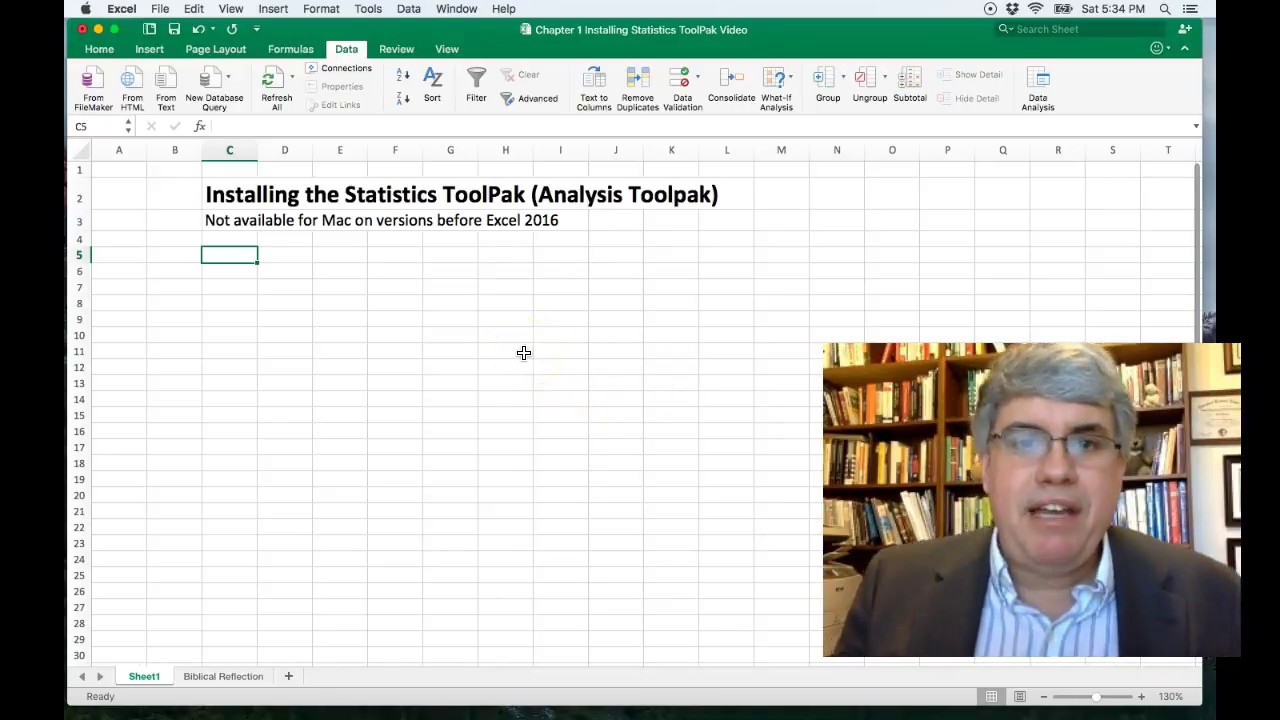Go to previous sheet arrow
Image resolution: width=1280 pixels, height=720 pixels.
[82, 677]
